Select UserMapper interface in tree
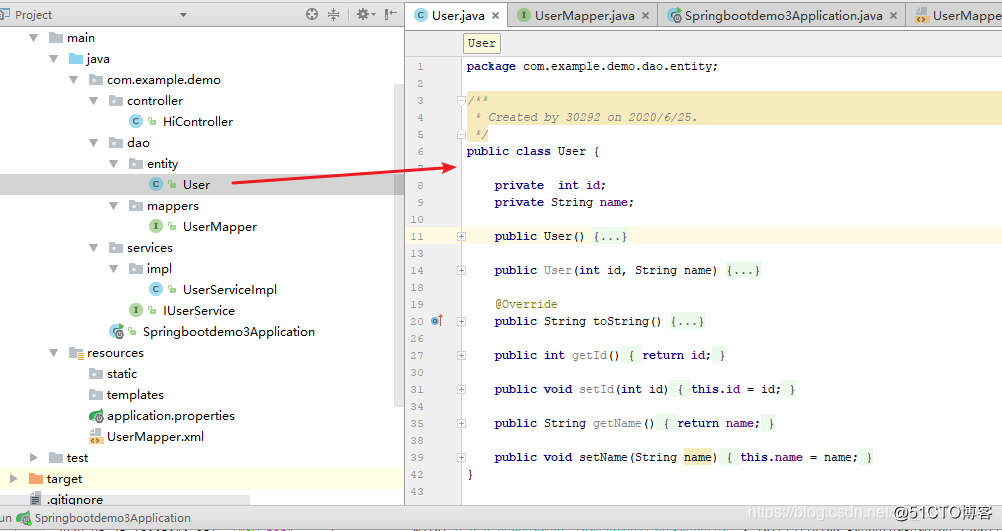1002x531 pixels. pos(220,227)
